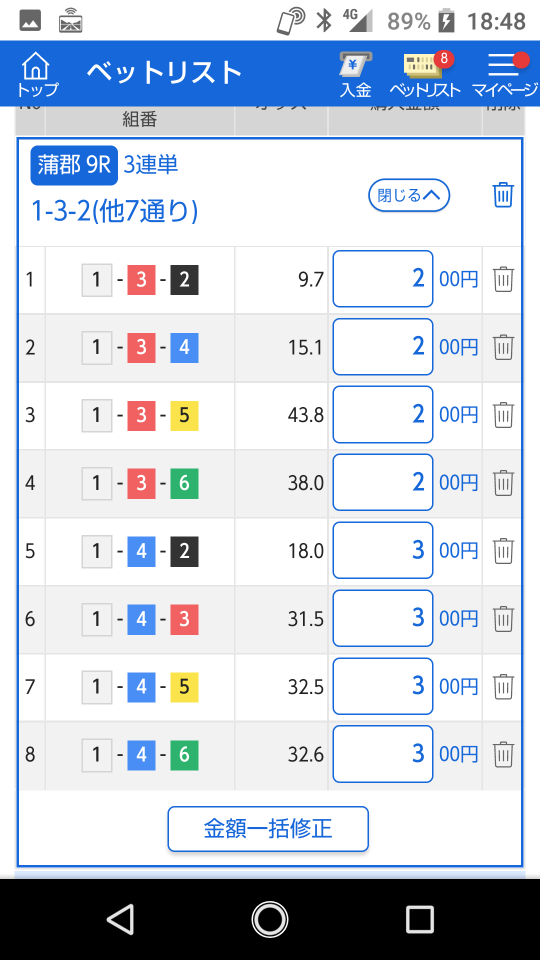540x960 pixels.
Task: Edit amount field for bet 1-4-3
Action: [383, 619]
